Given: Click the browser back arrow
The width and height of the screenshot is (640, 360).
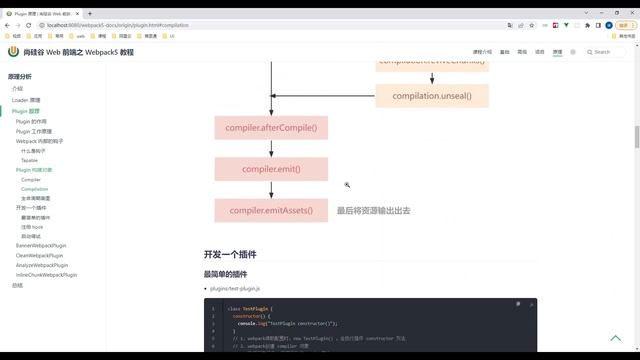Looking at the screenshot, I should [x=7, y=25].
